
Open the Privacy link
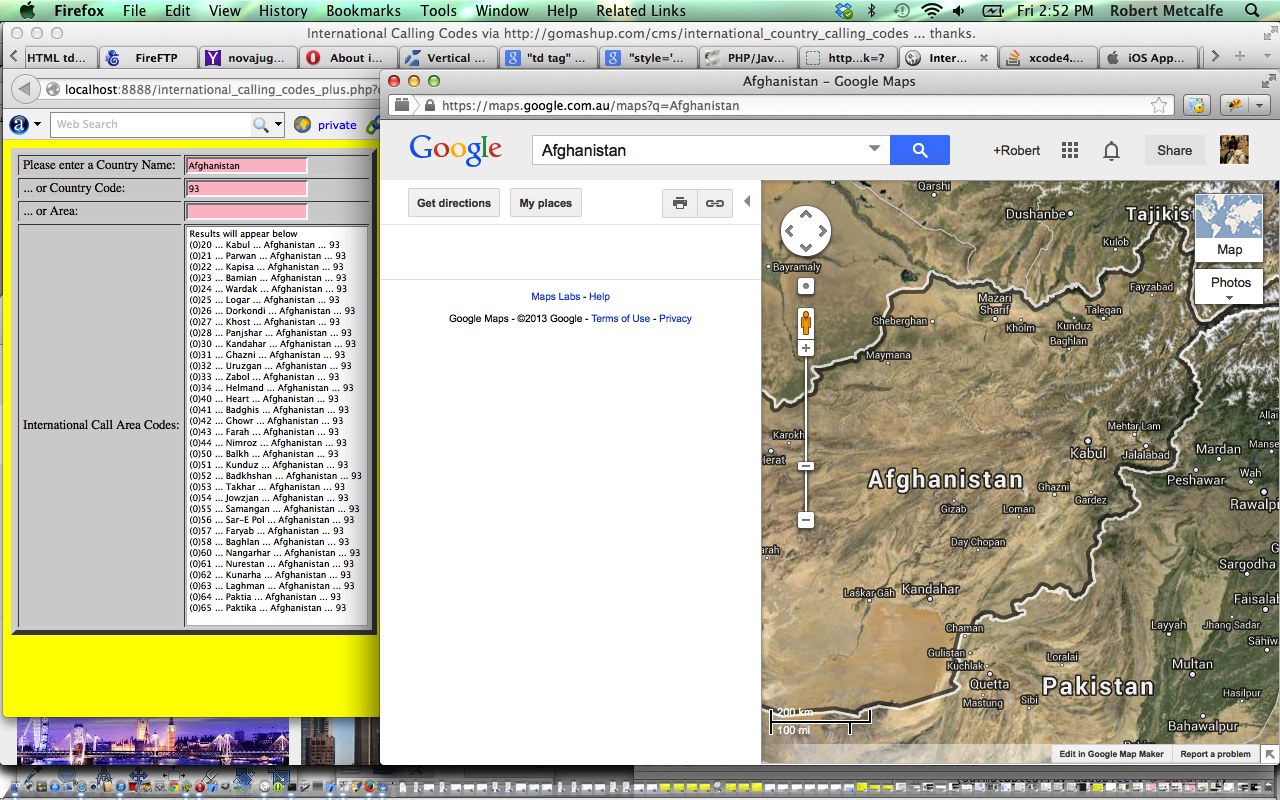[675, 319]
